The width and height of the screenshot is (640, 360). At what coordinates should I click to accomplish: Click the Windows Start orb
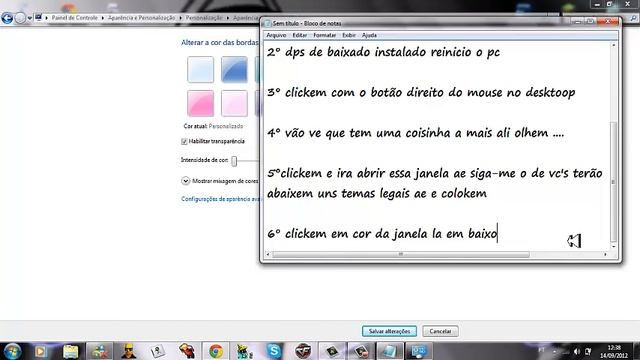tap(12, 351)
